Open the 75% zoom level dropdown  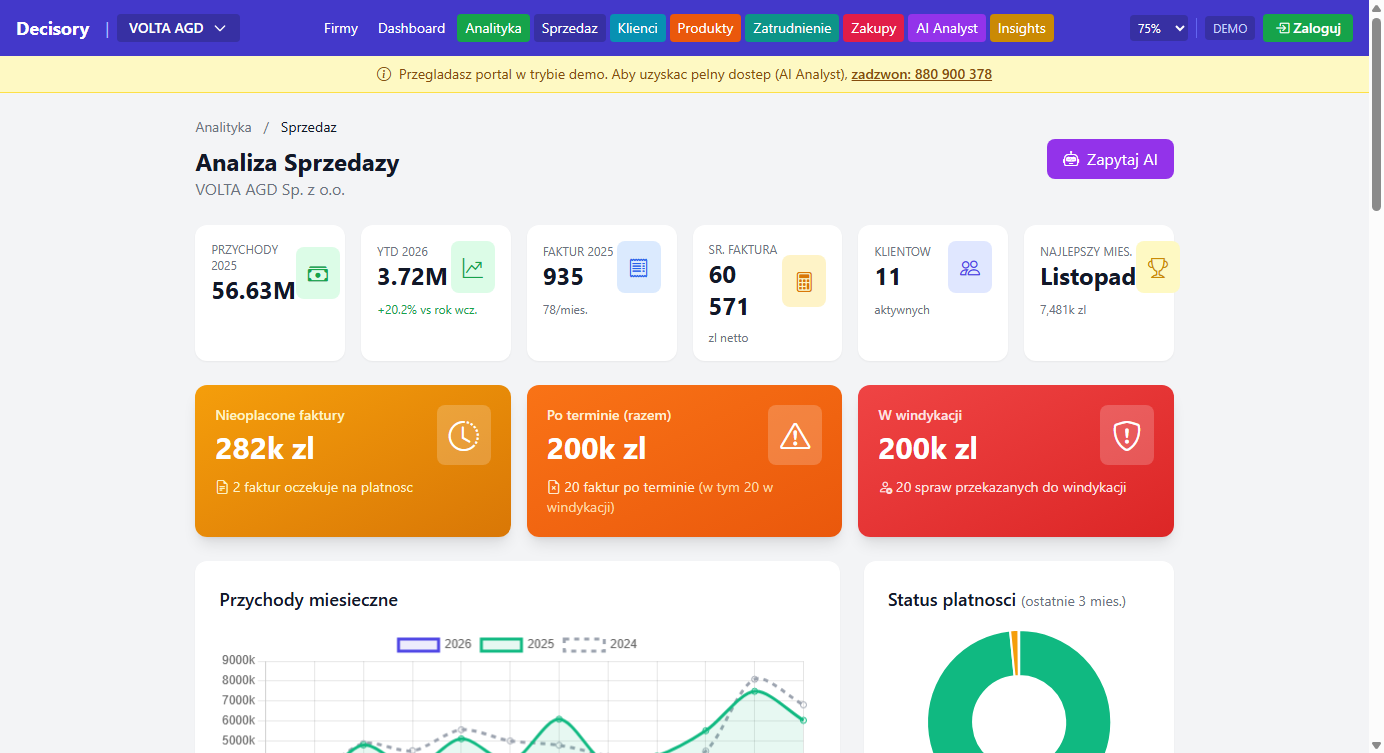click(x=1159, y=28)
